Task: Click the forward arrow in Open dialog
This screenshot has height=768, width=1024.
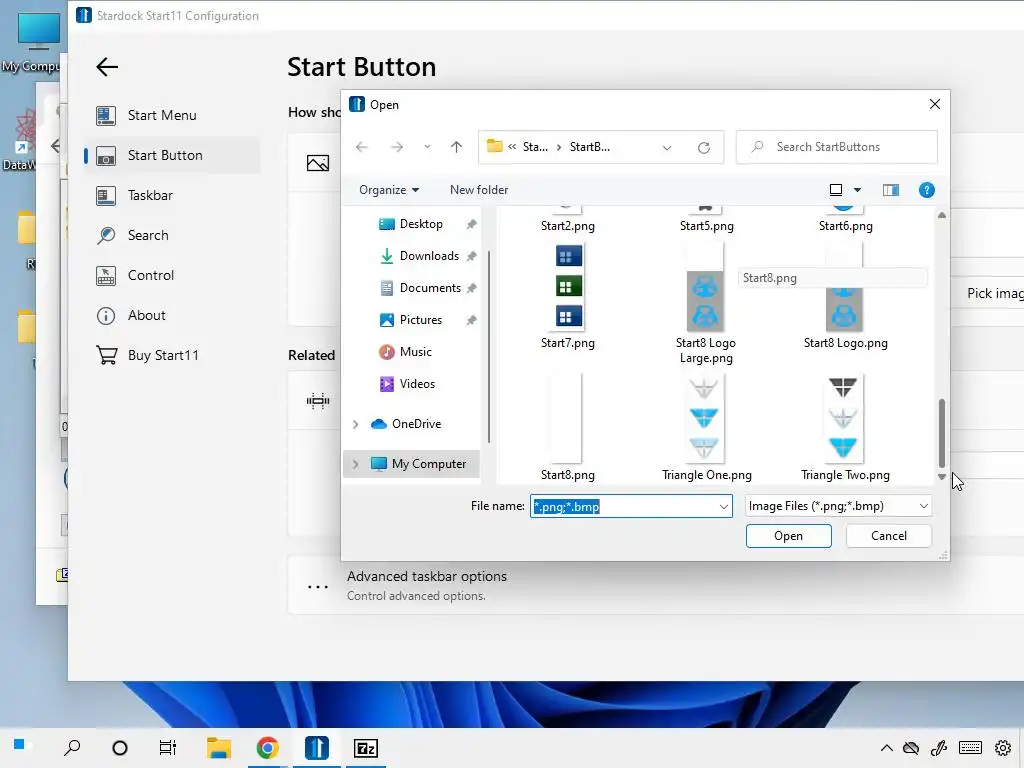Action: [396, 147]
